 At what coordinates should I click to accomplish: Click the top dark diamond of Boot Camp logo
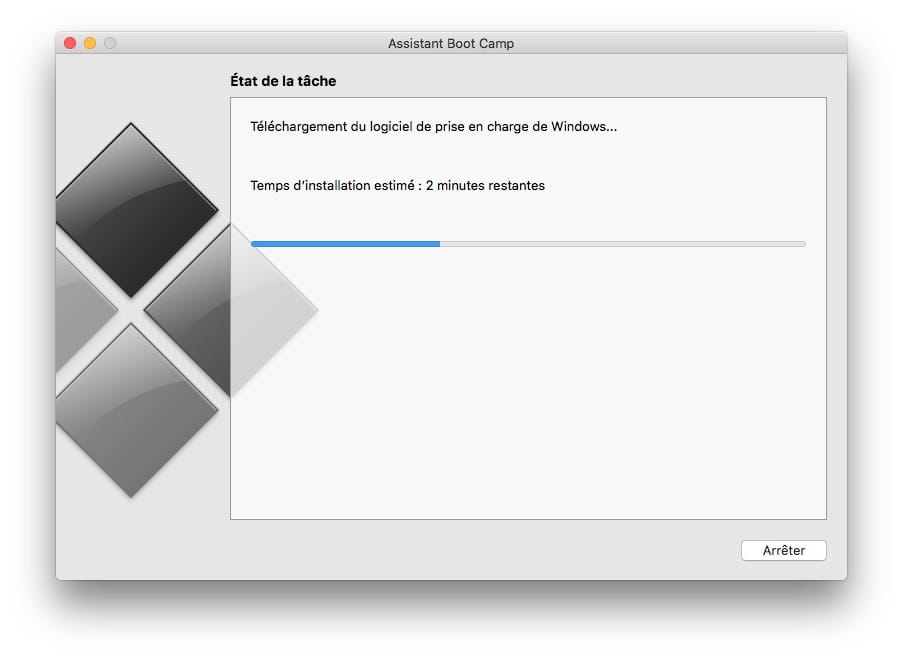coord(134,210)
